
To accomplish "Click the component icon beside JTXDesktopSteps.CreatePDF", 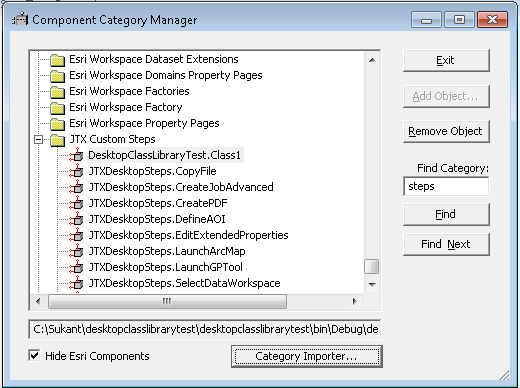I will coord(76,203).
